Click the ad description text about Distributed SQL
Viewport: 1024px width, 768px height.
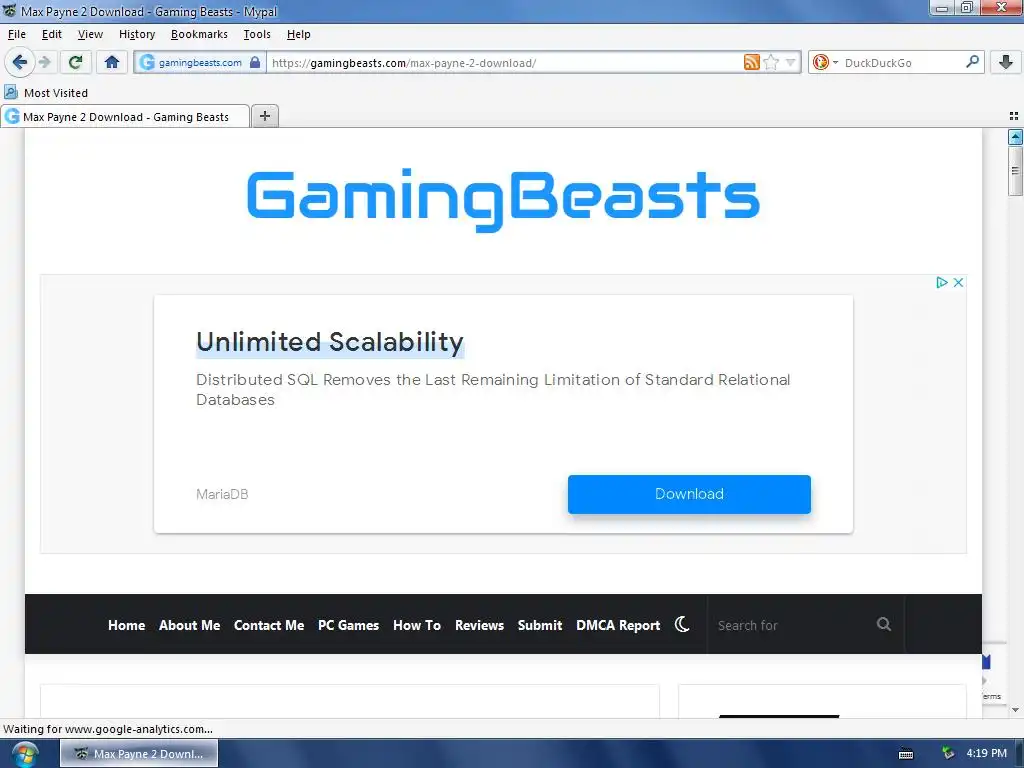coord(493,389)
